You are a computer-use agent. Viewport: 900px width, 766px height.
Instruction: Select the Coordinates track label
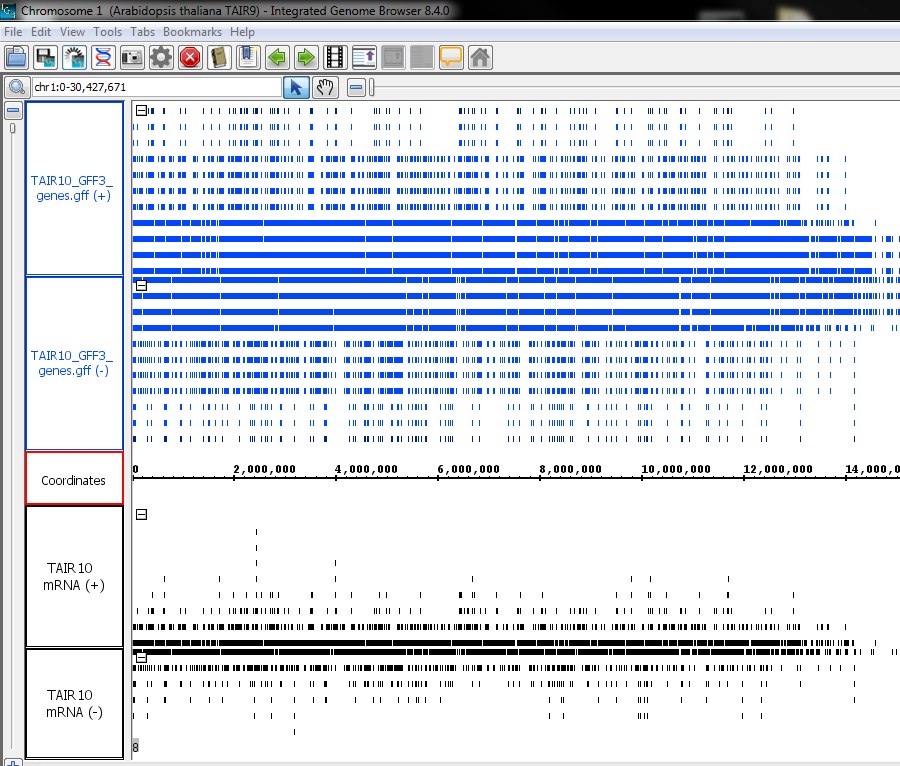coord(74,480)
